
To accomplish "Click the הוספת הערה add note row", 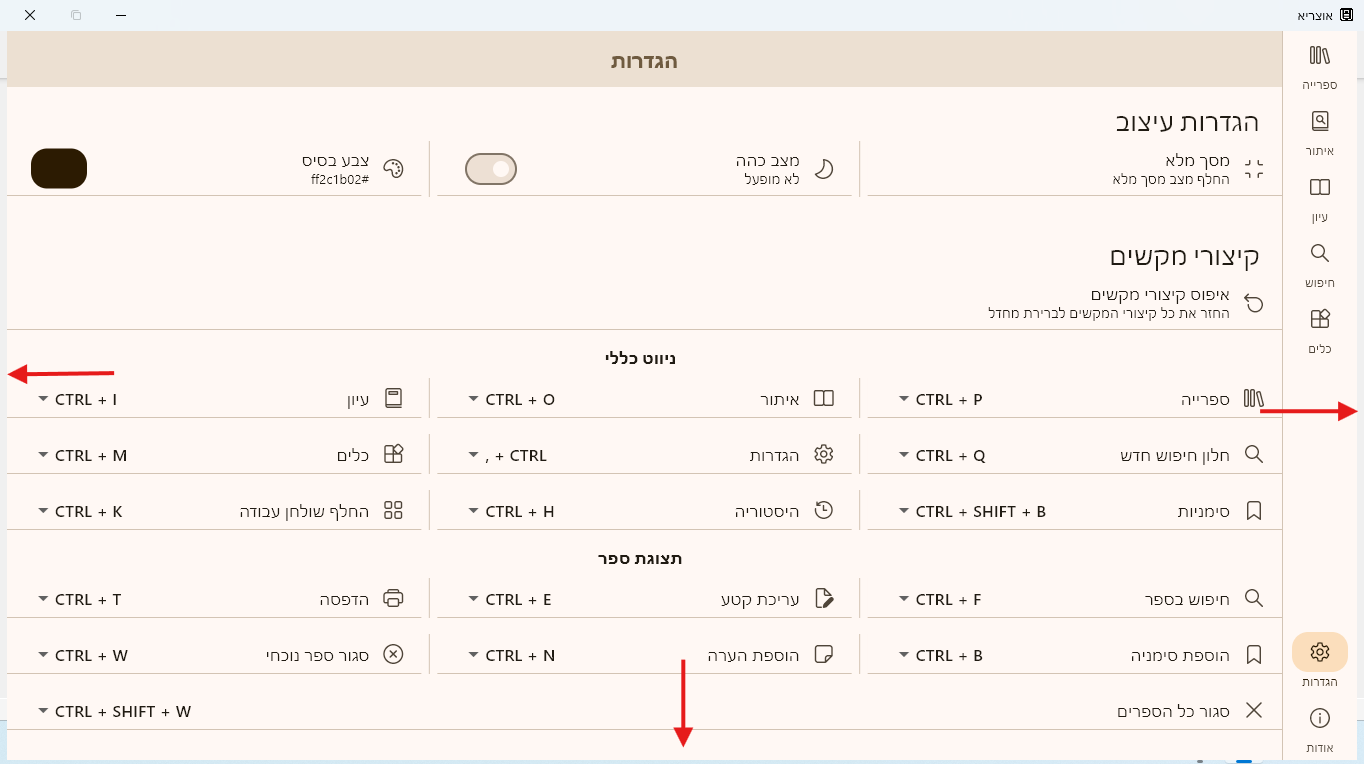I will pyautogui.click(x=752, y=655).
